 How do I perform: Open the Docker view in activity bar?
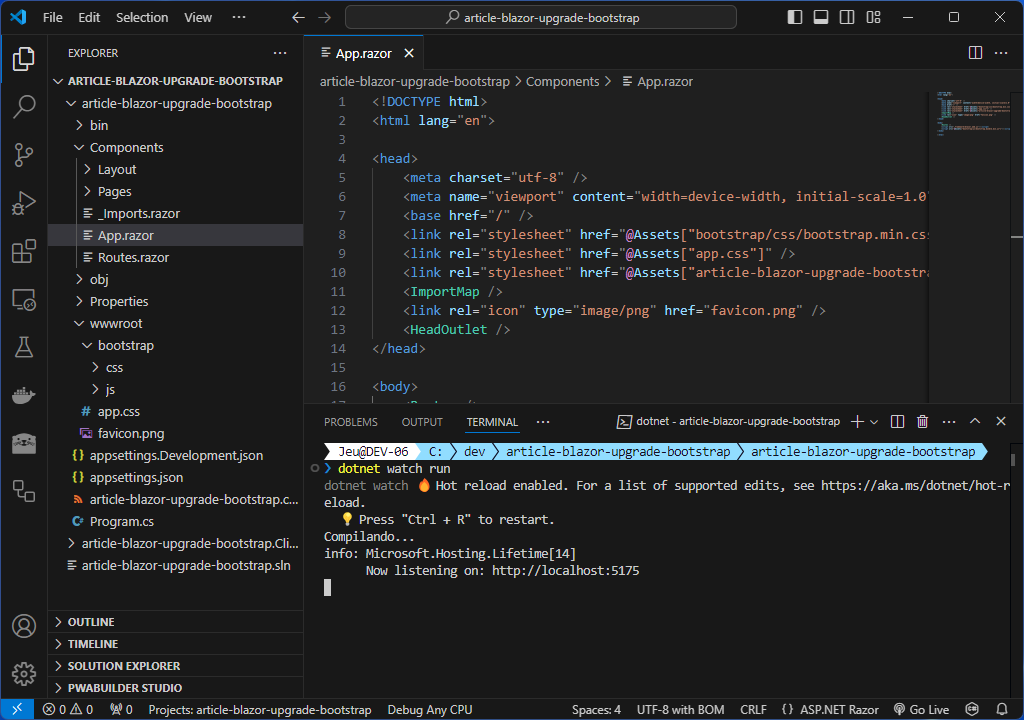point(24,395)
